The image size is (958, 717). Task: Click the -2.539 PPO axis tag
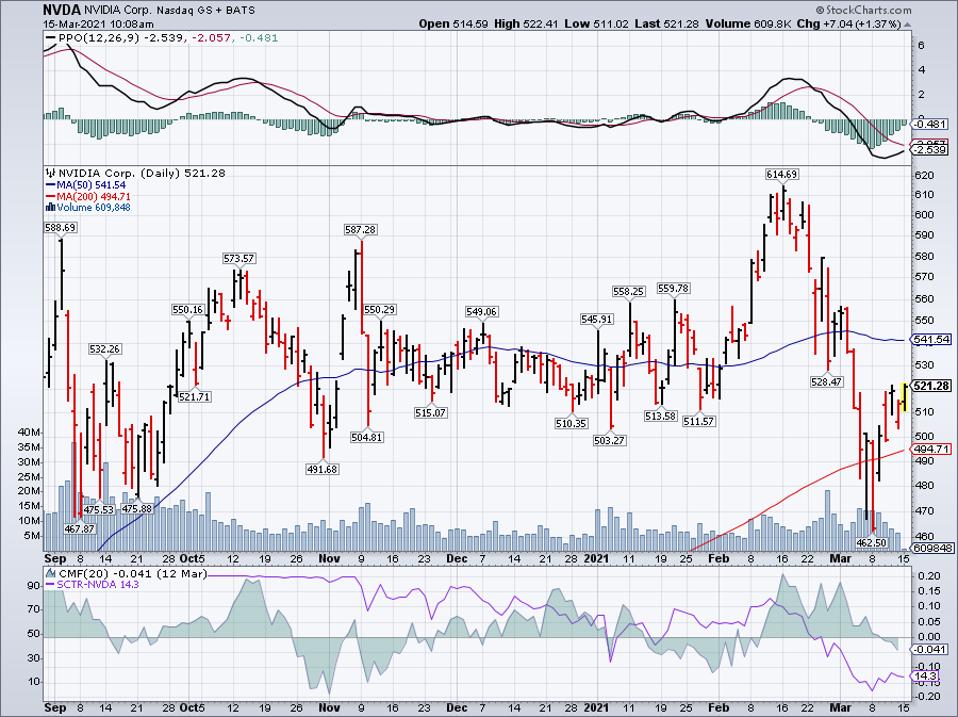930,150
